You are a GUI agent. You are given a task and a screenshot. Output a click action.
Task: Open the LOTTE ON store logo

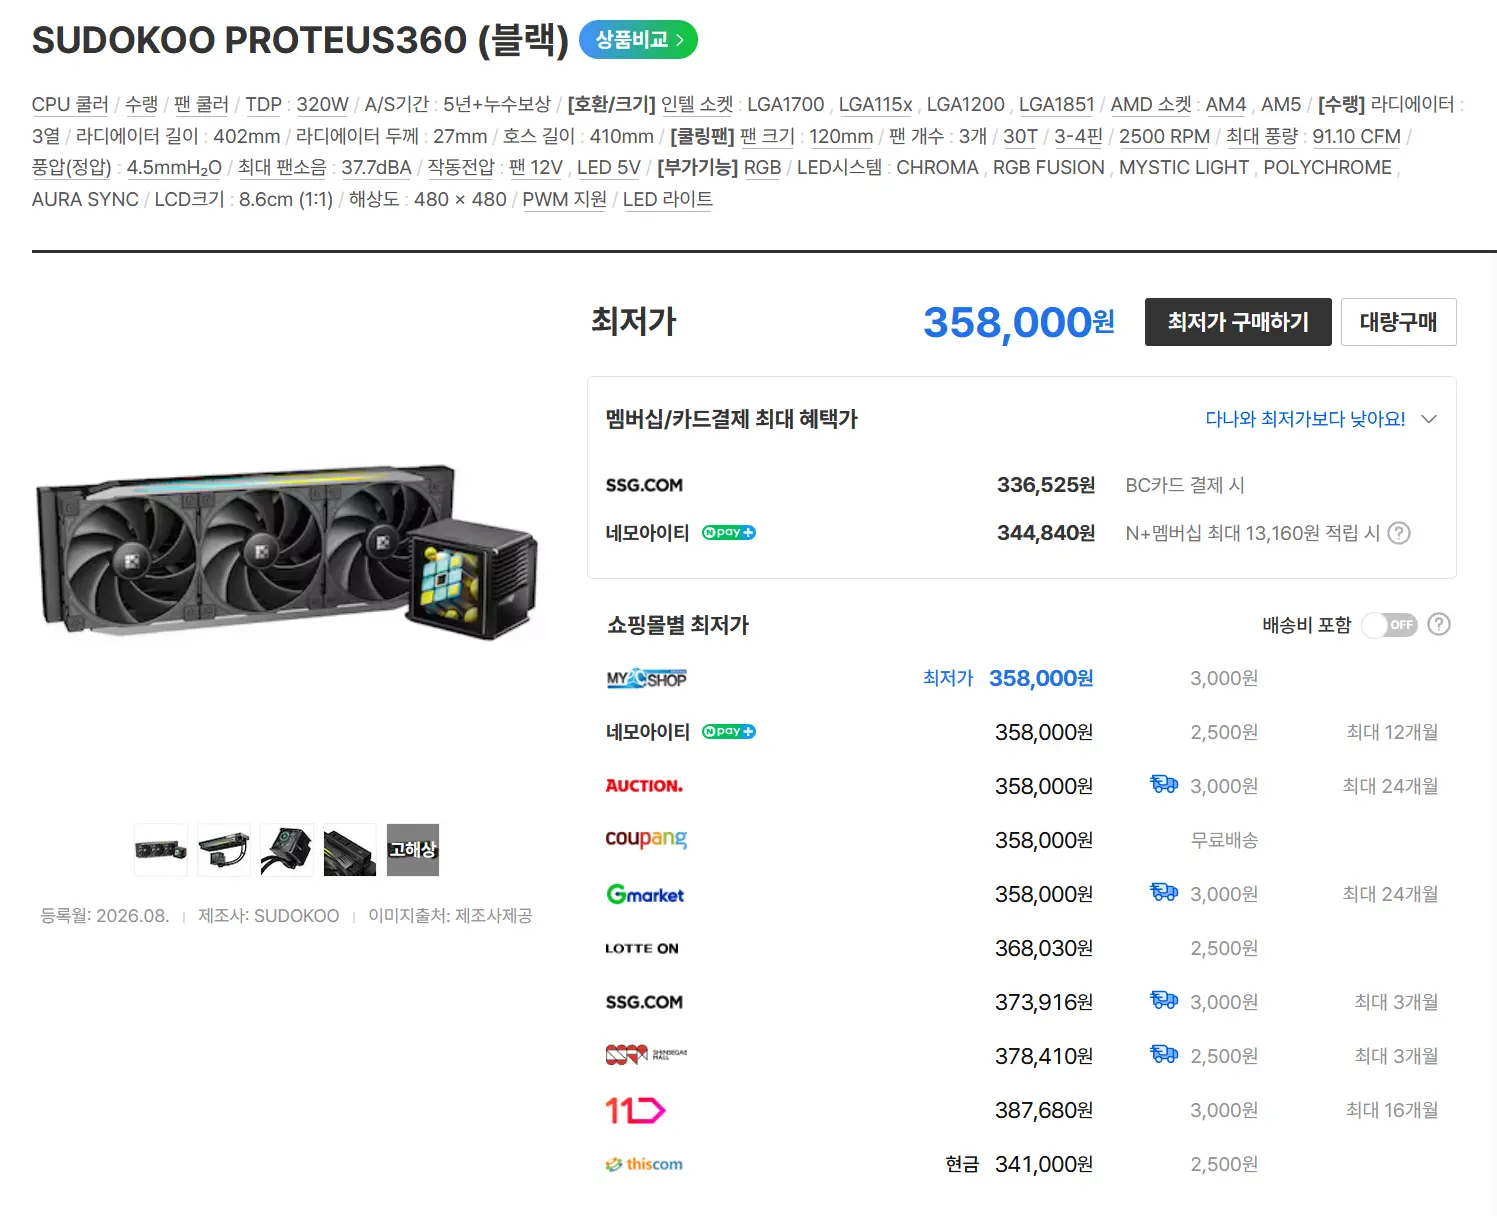point(642,948)
